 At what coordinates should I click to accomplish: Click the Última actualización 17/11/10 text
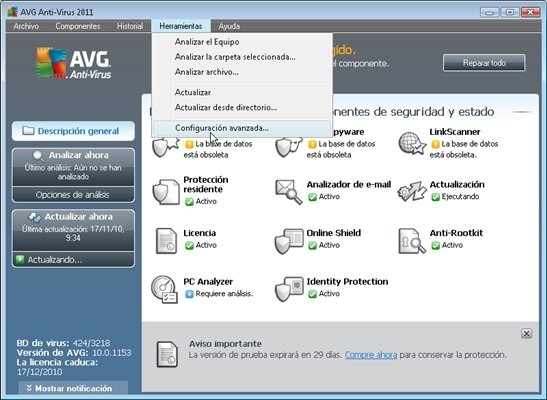pos(73,234)
